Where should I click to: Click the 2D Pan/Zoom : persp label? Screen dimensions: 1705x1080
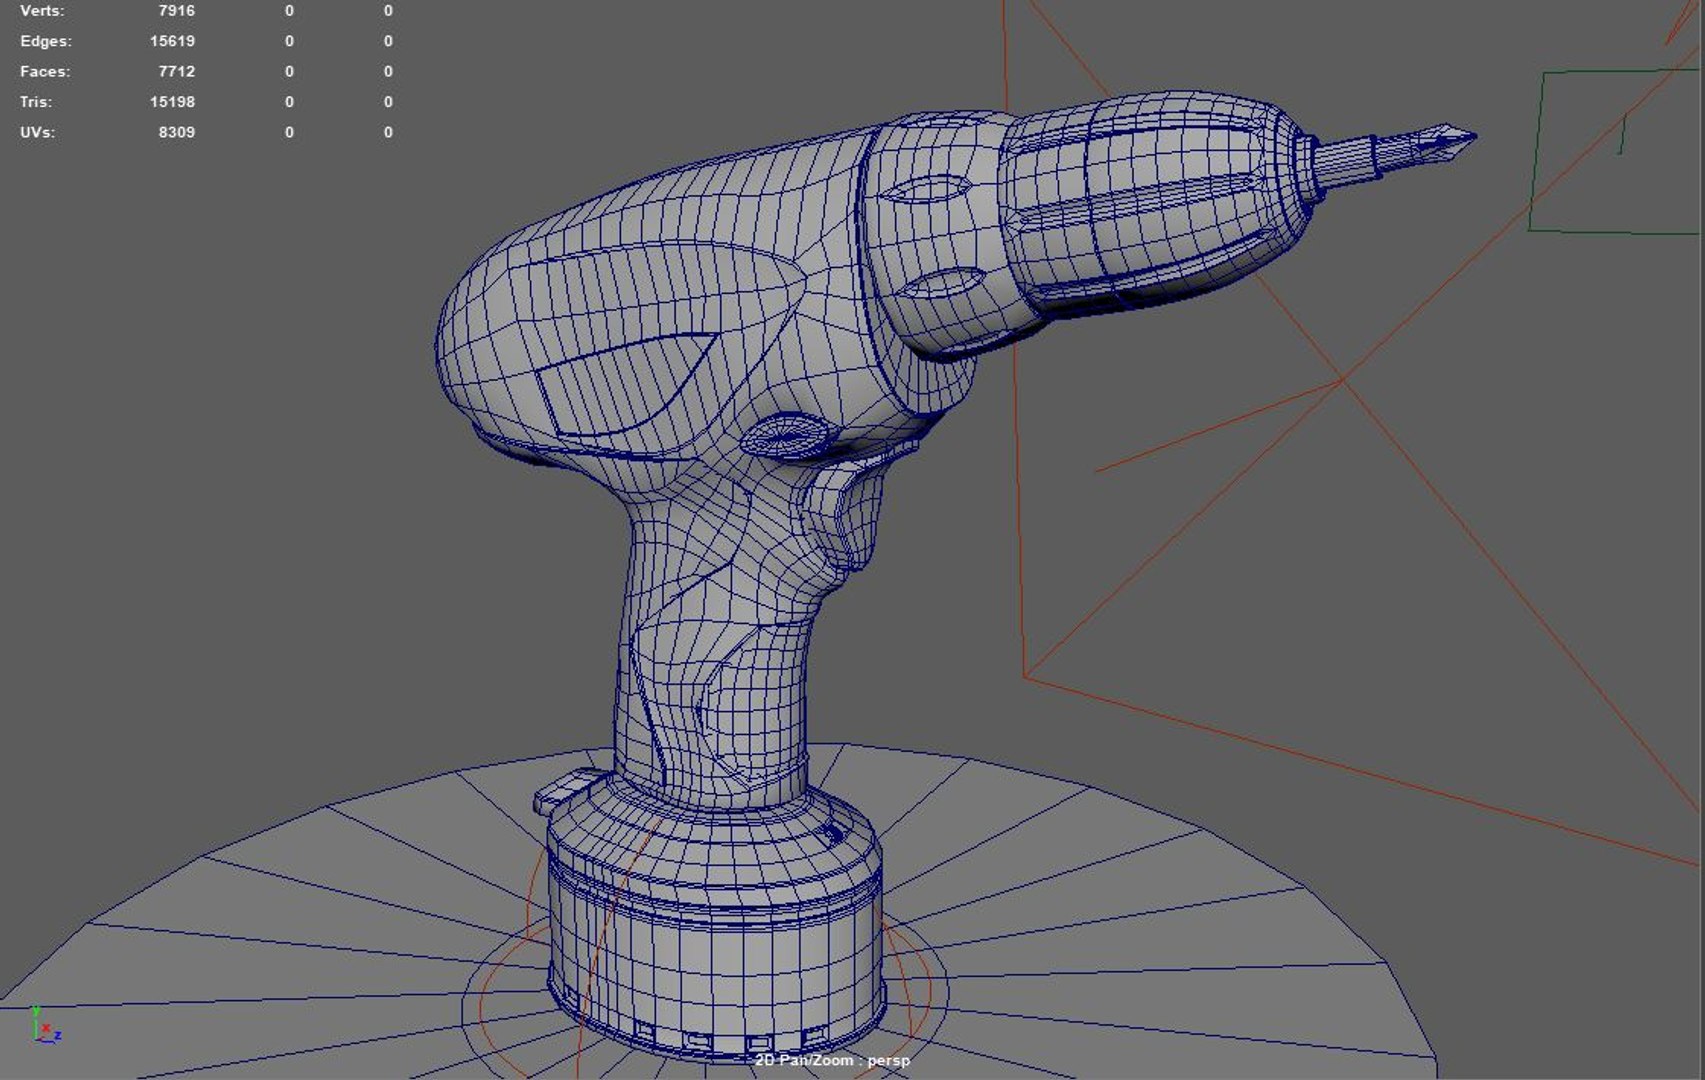click(832, 1060)
